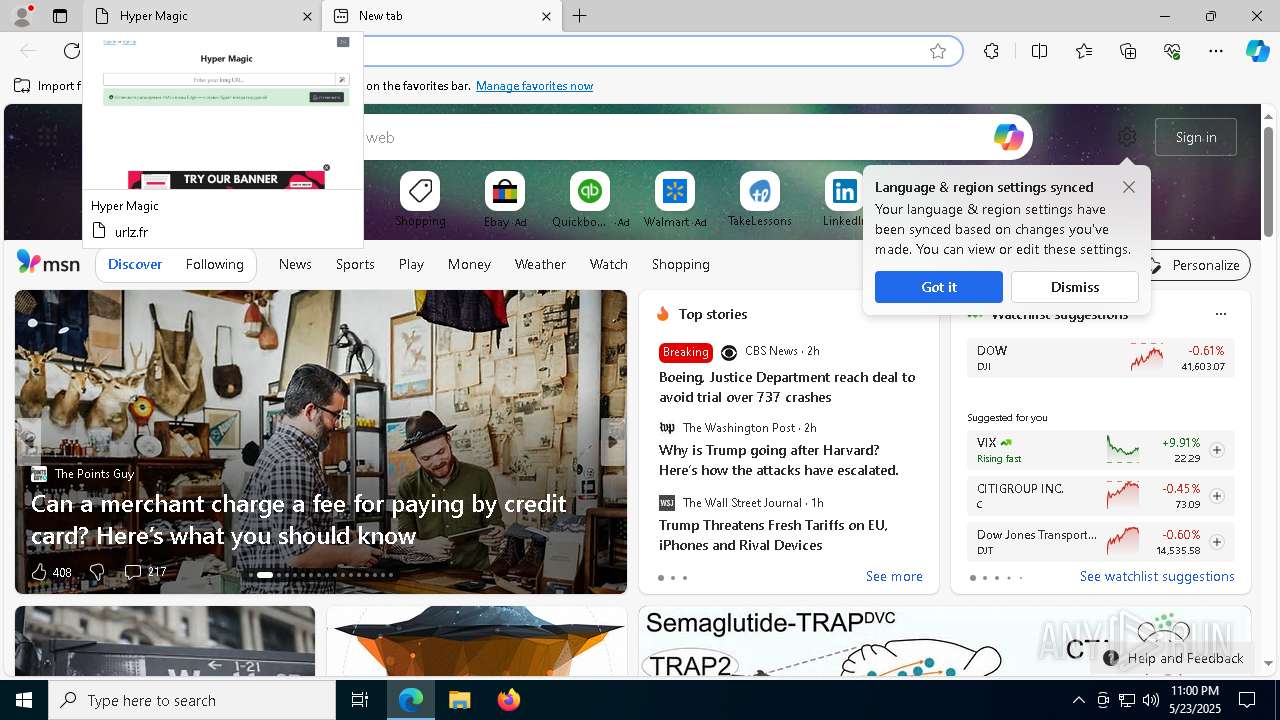1280x720 pixels.
Task: Open Manage favorites now link
Action: (534, 86)
